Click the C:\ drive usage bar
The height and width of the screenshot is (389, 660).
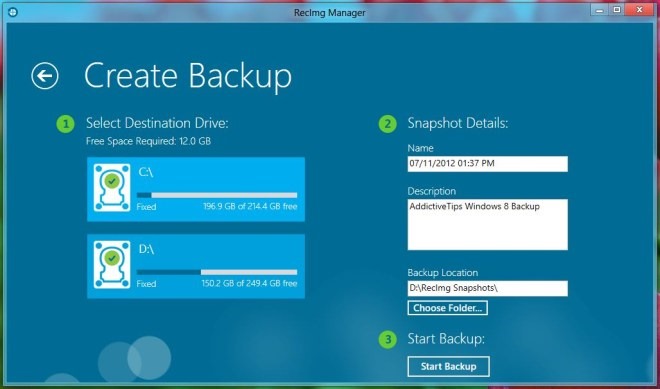(217, 195)
